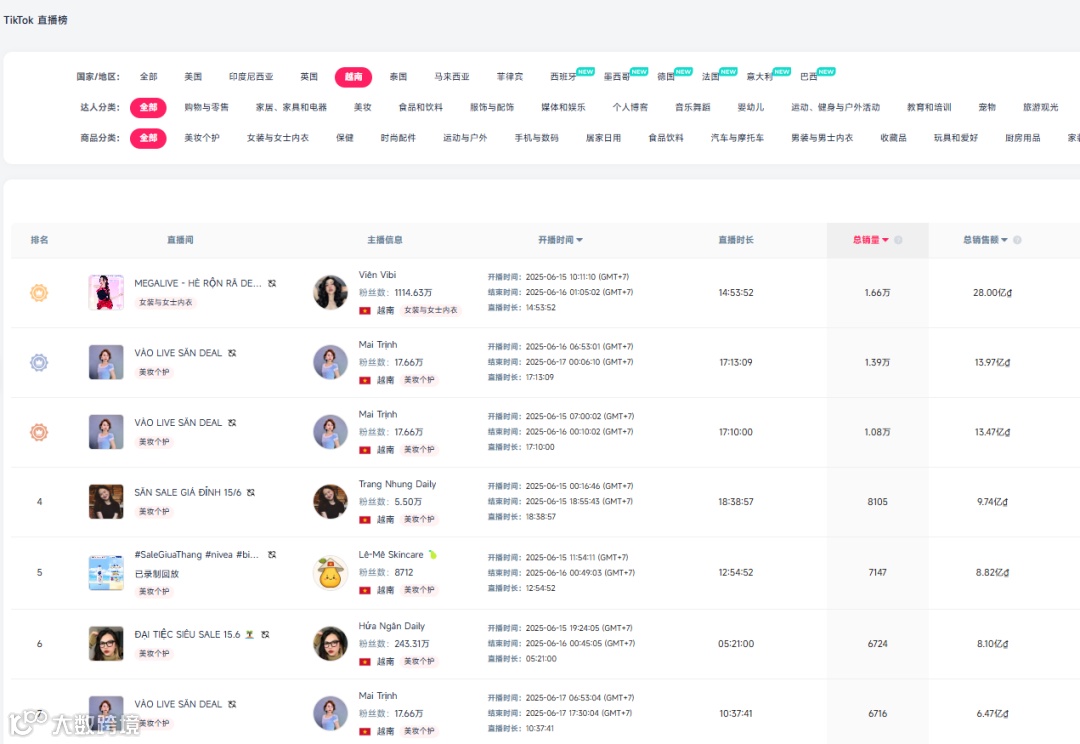Filter creators by 购物与零售
The height and width of the screenshot is (744, 1080).
207,107
